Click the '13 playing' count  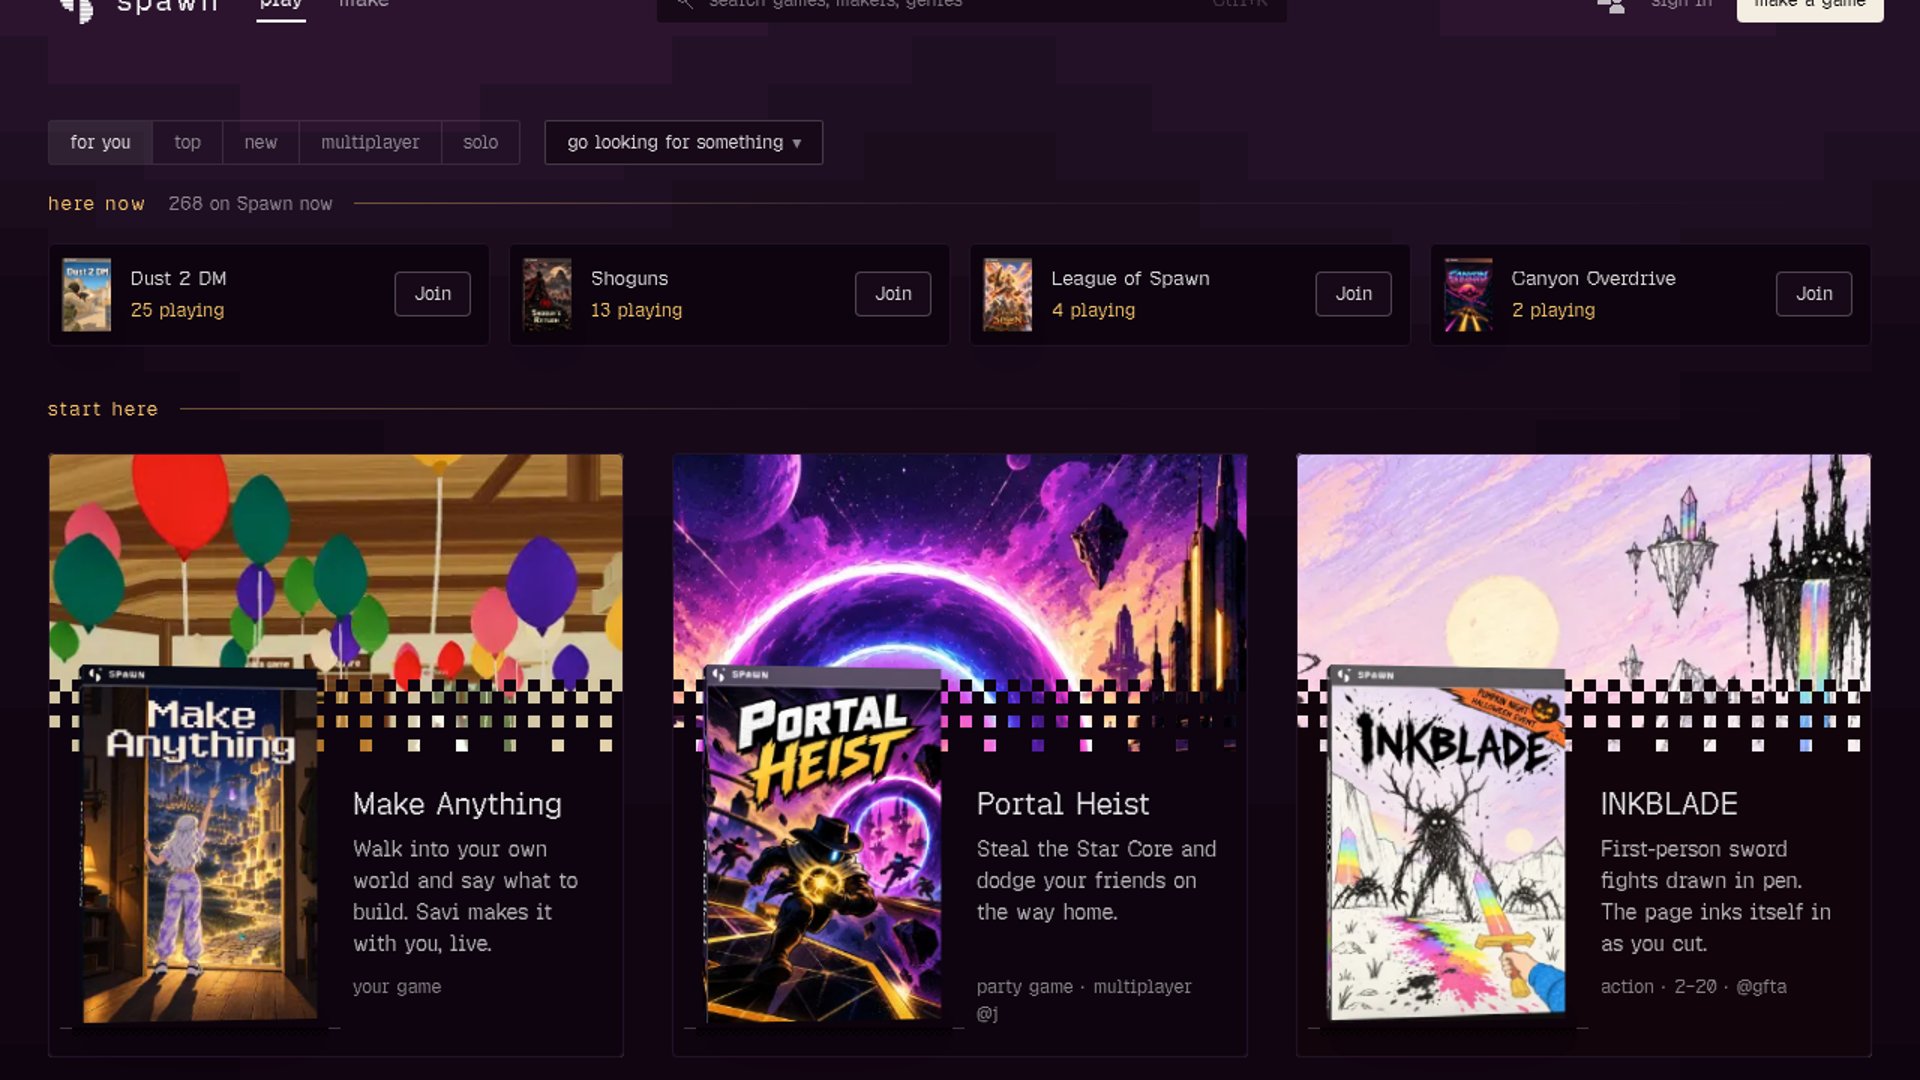tap(636, 310)
